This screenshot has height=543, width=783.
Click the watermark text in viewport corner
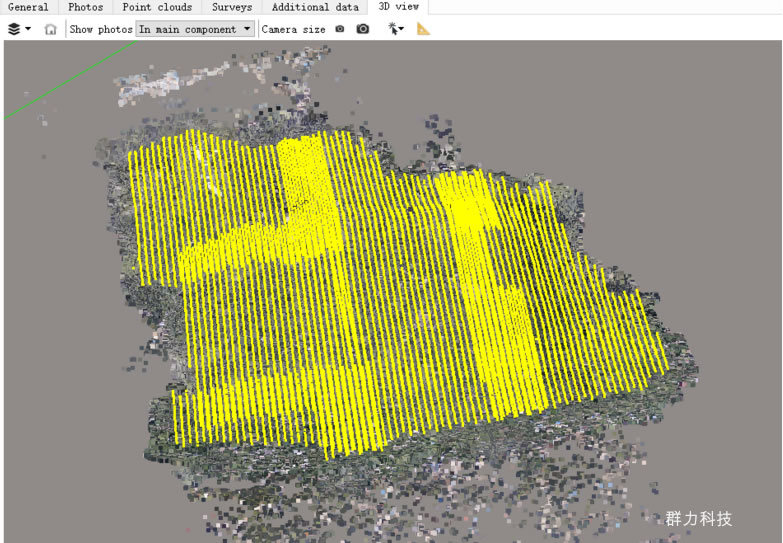point(699,519)
